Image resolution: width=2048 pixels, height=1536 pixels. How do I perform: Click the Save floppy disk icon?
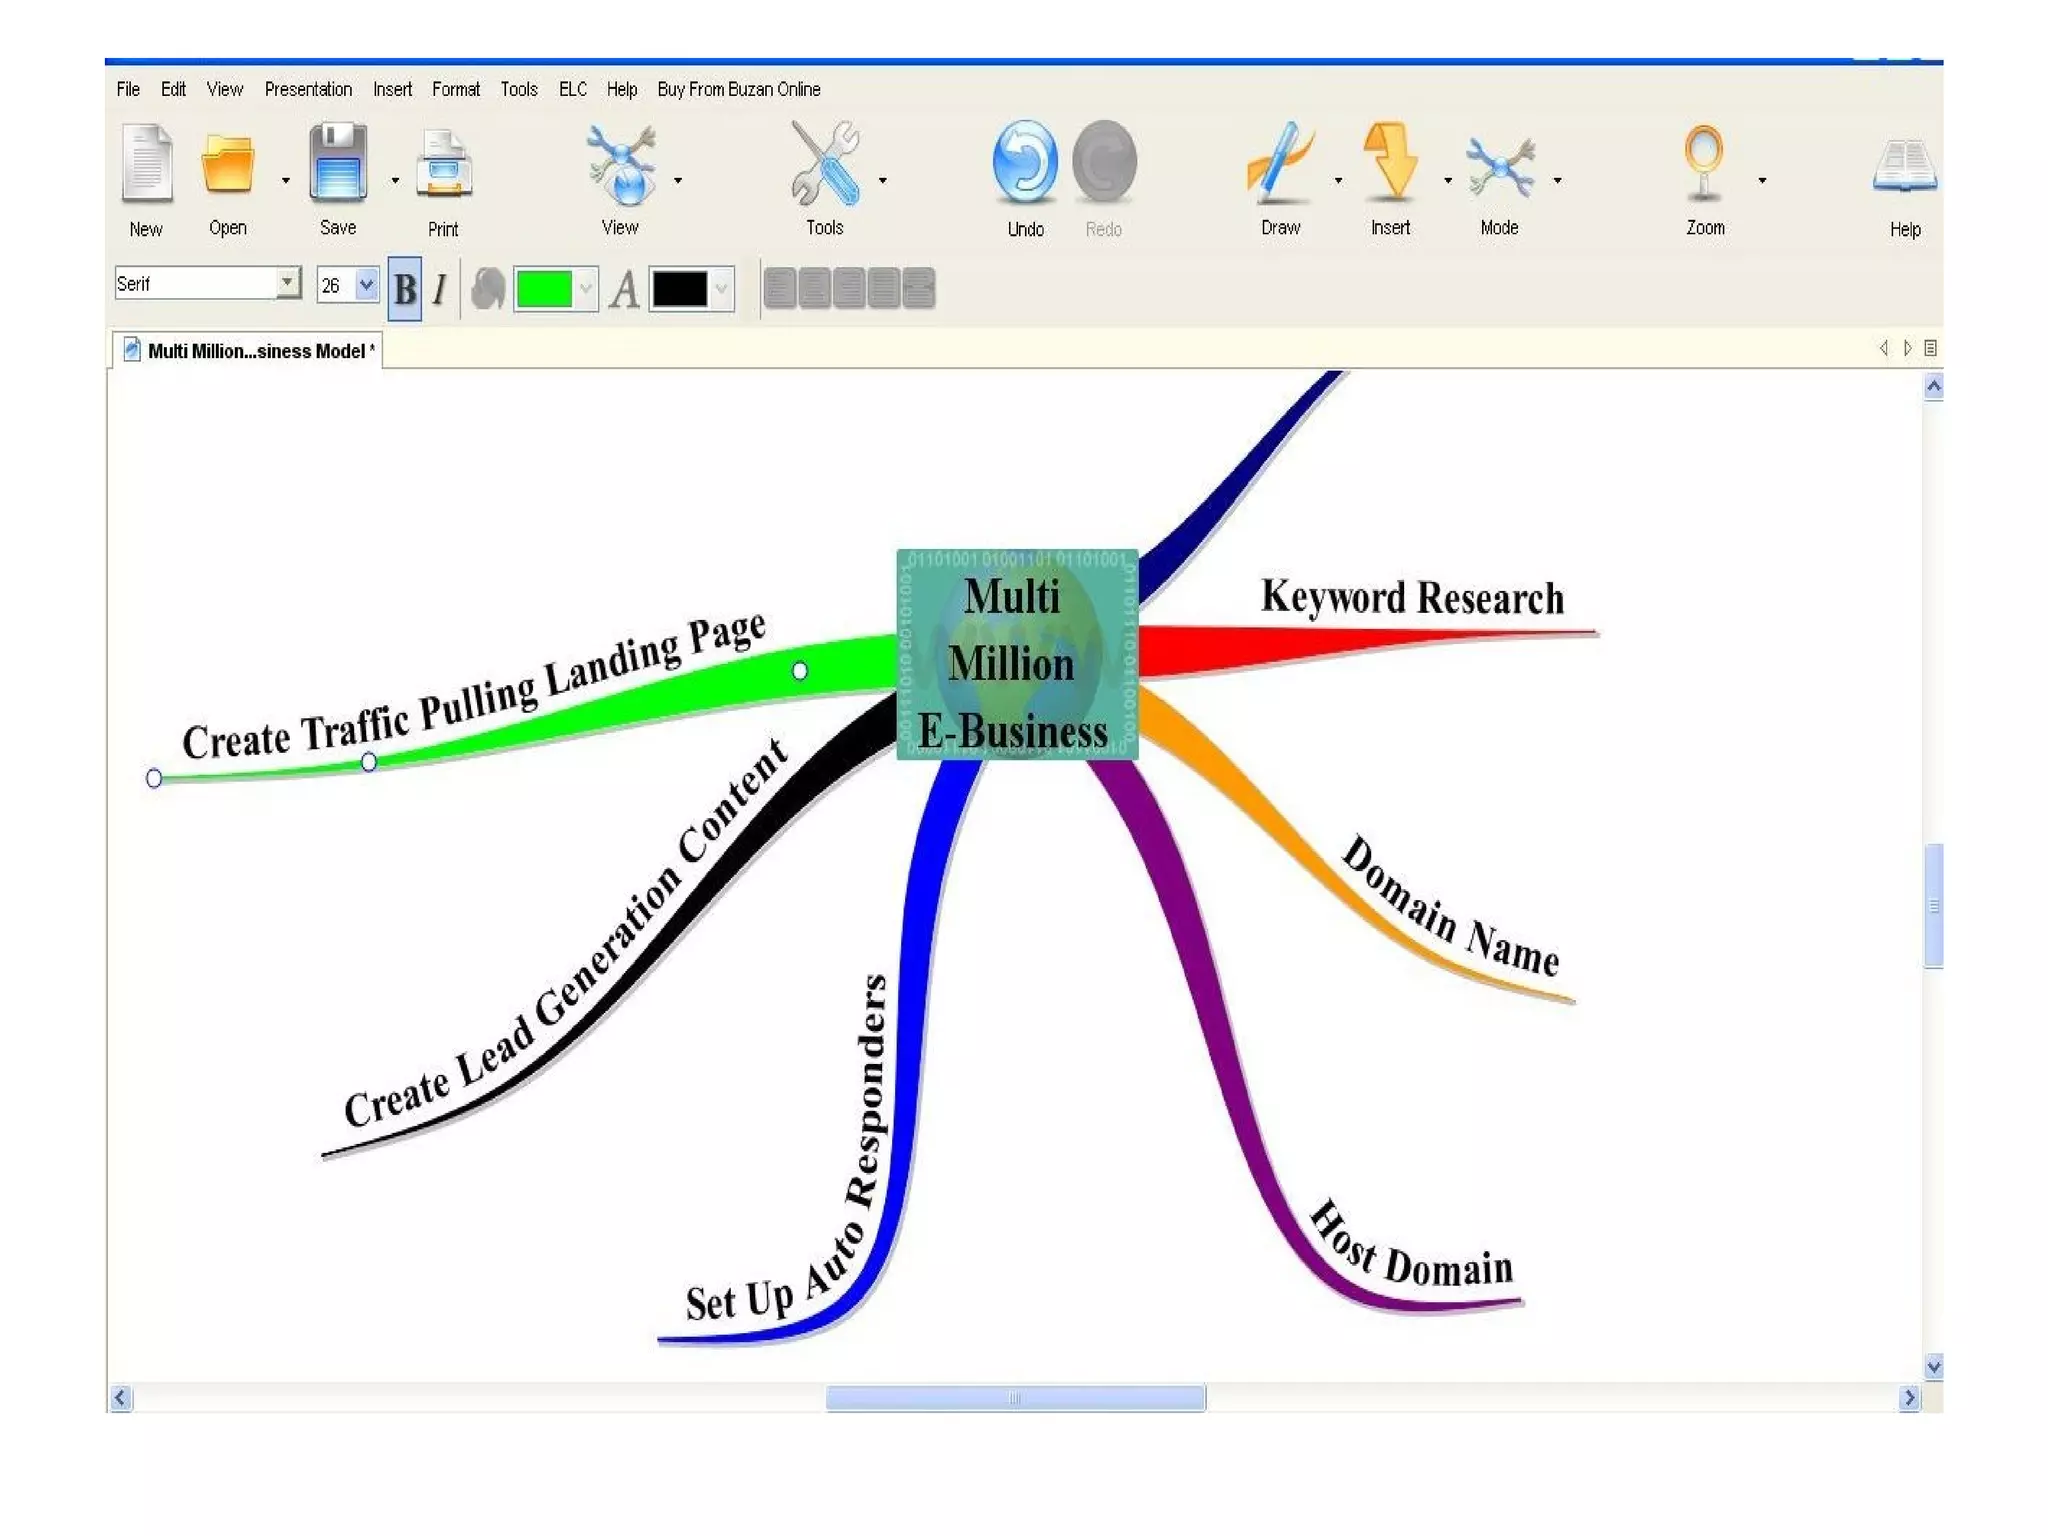338,163
